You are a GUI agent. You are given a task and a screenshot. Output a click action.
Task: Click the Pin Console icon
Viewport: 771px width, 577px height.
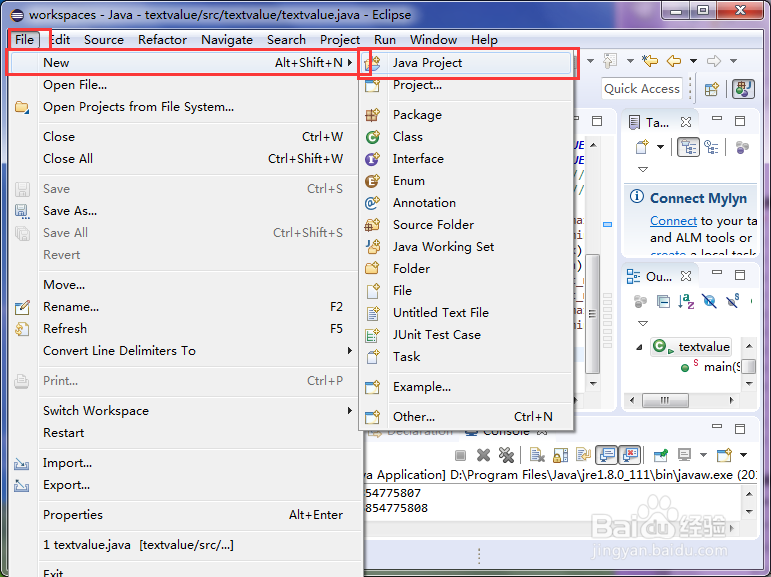pyautogui.click(x=661, y=456)
